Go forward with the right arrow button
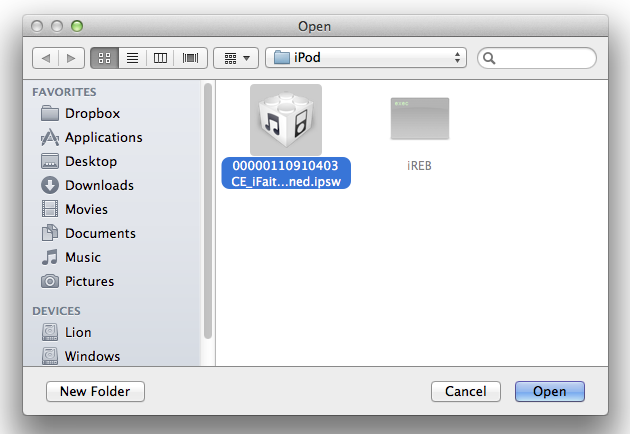Viewport: 630px width, 434px height. [72, 58]
